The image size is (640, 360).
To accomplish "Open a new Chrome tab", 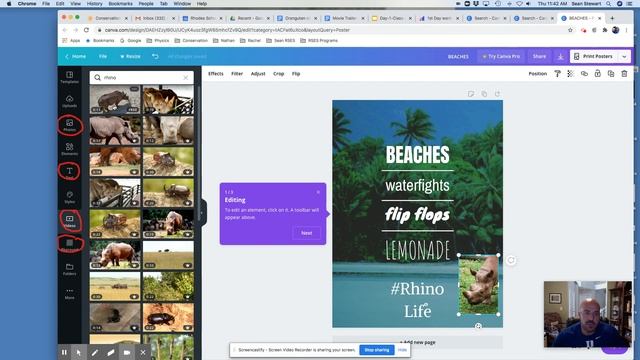I will tap(612, 18).
